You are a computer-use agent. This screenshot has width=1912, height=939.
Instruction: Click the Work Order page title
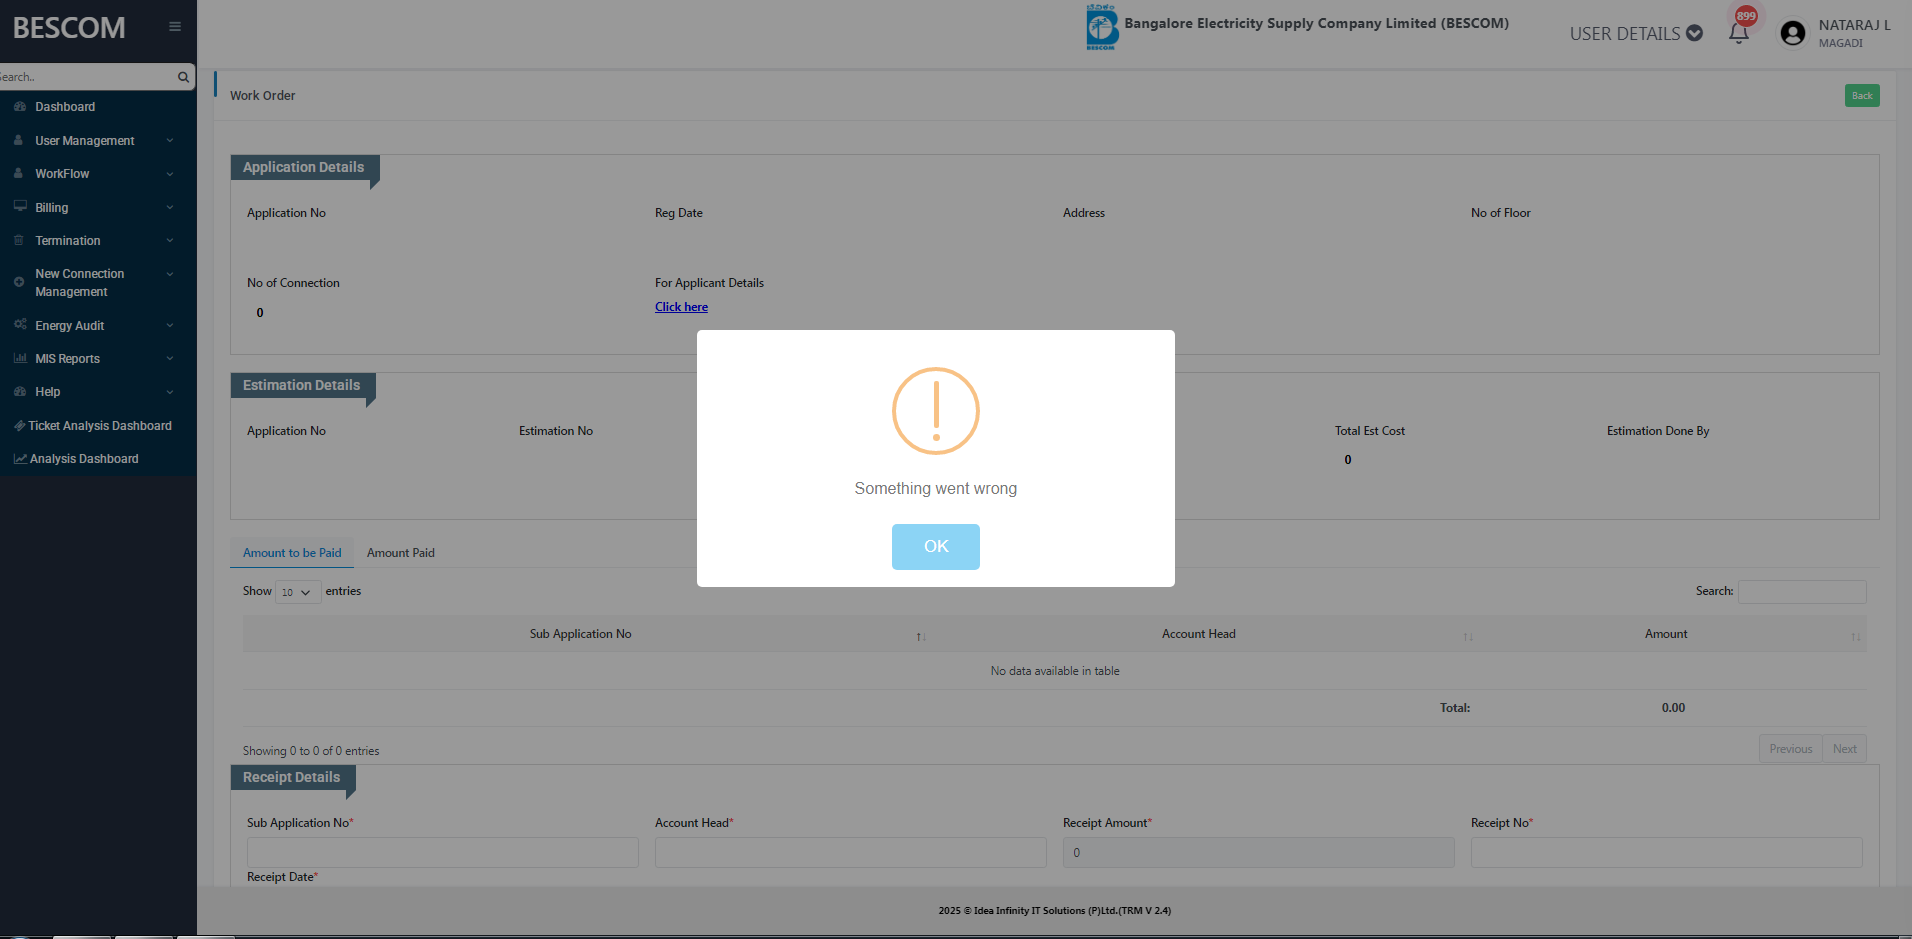click(263, 96)
